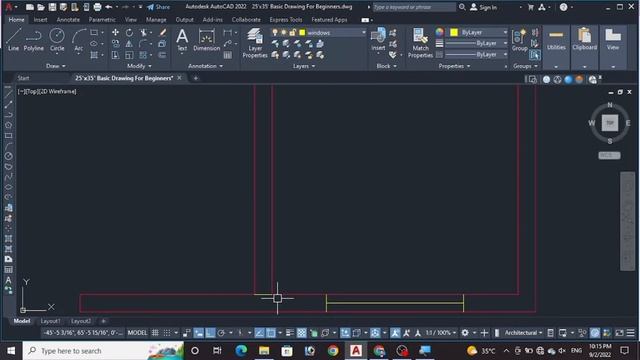
Task: Expand the Annotation panel
Action: pos(205,66)
